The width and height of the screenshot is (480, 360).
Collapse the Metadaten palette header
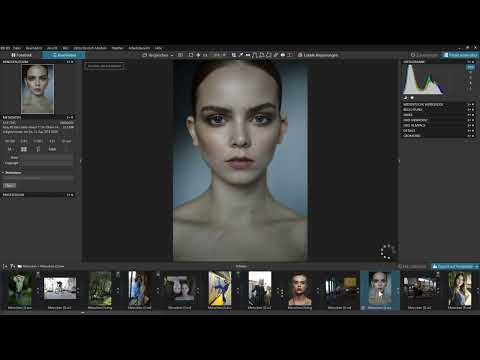(38, 117)
